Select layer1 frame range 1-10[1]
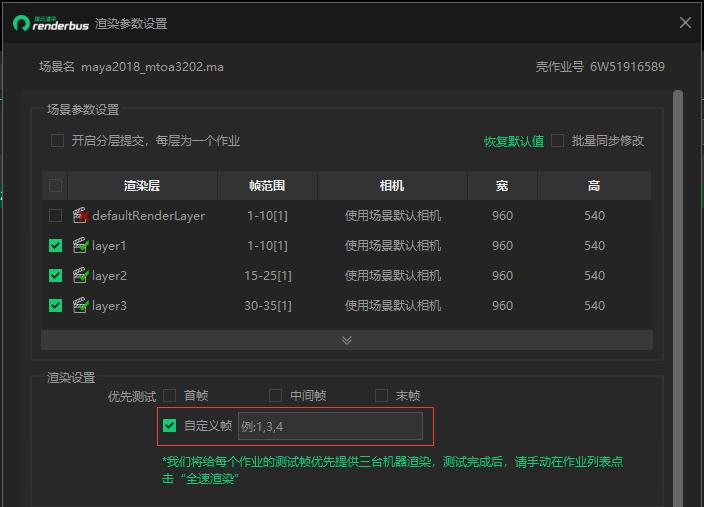The height and width of the screenshot is (507, 704). [x=267, y=246]
